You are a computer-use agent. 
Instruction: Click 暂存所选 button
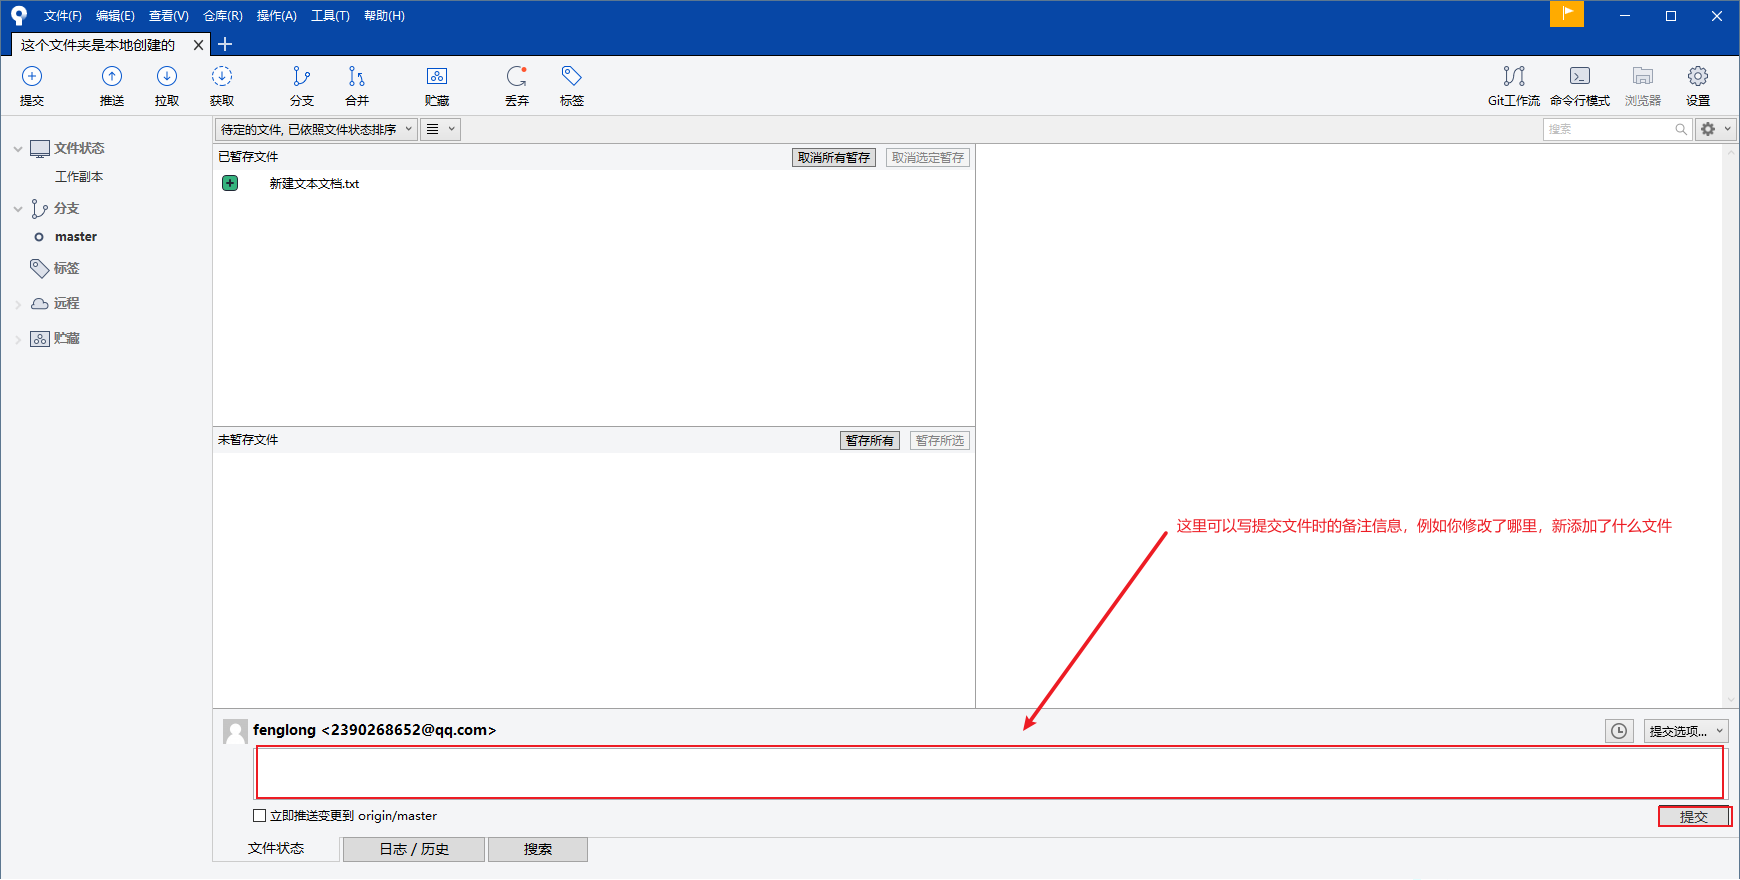point(940,441)
